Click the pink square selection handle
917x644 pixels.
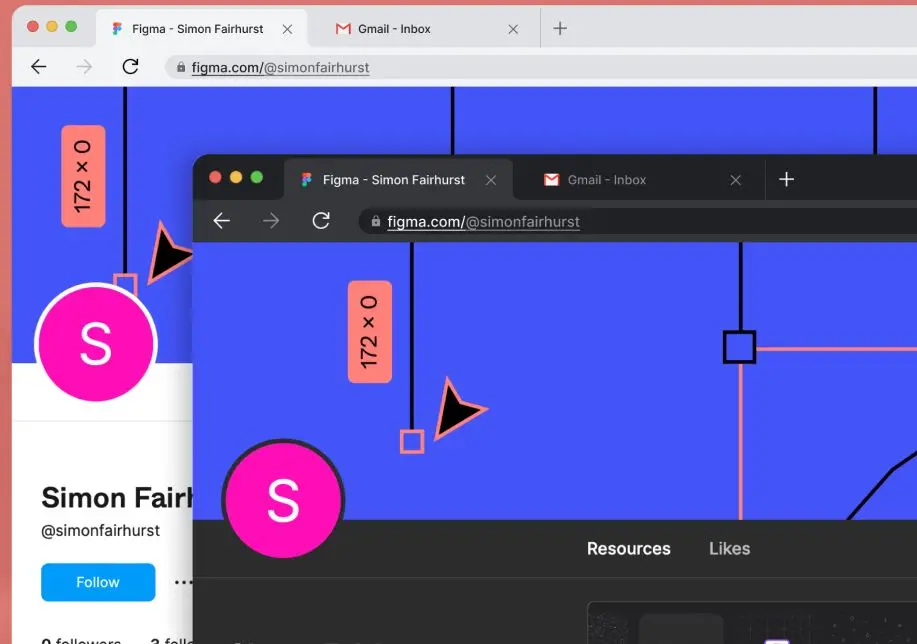click(412, 441)
